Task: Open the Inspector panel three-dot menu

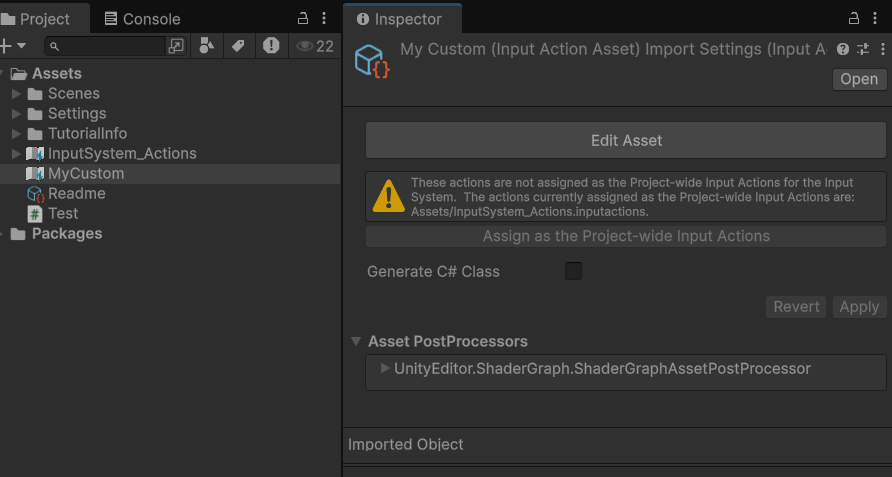Action: click(875, 18)
